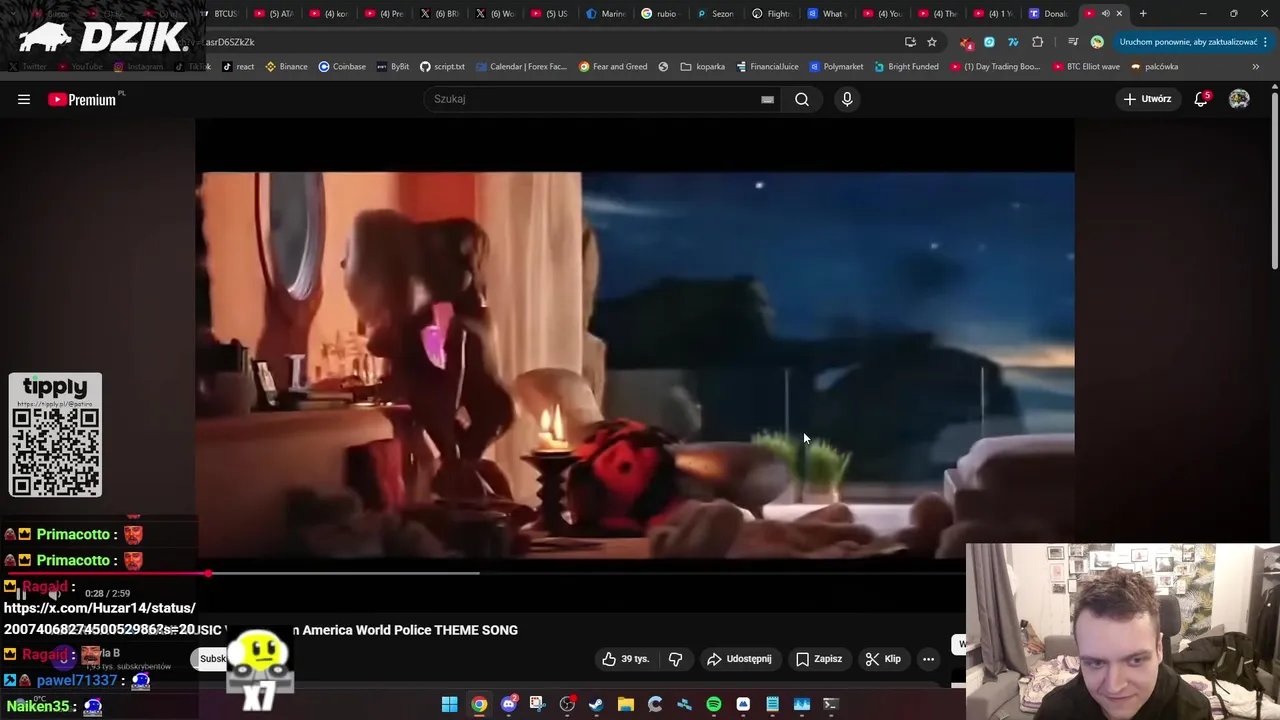Start voice search with the microphone icon
The height and width of the screenshot is (720, 1280).
(847, 99)
